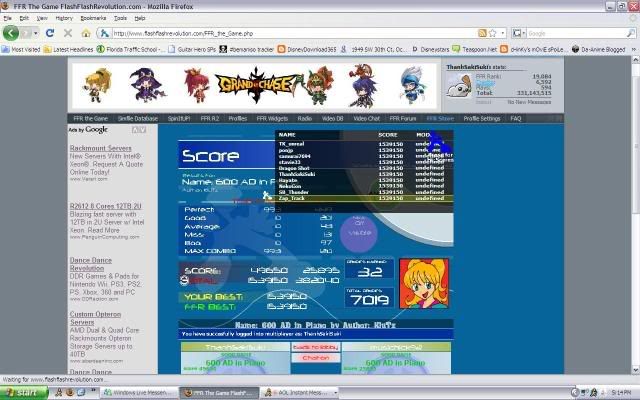This screenshot has width=640, height=400.
Task: Click the Racksmount Servers ad link
Action: coord(98,148)
